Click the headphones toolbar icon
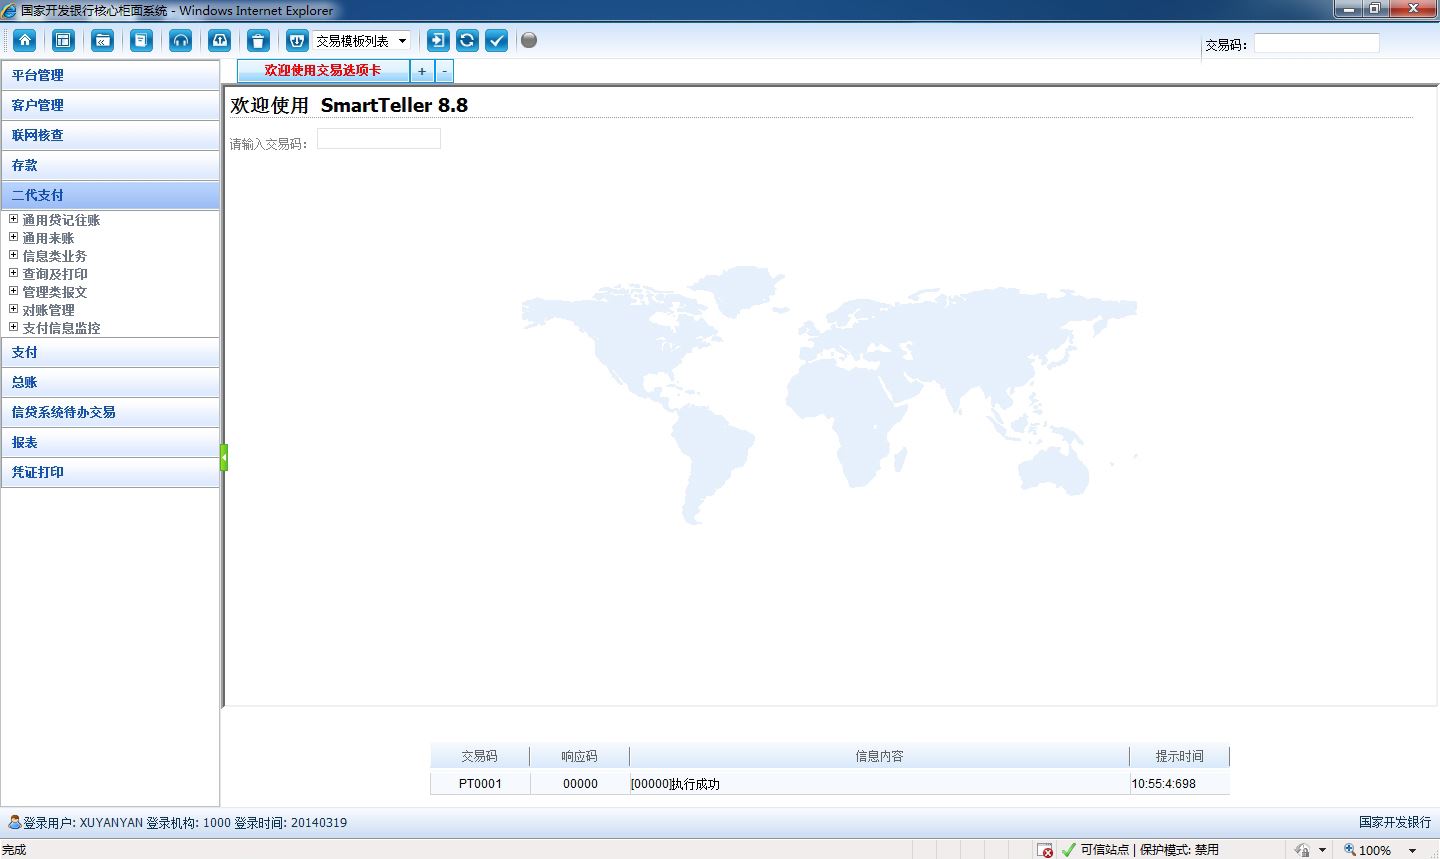 pos(180,40)
